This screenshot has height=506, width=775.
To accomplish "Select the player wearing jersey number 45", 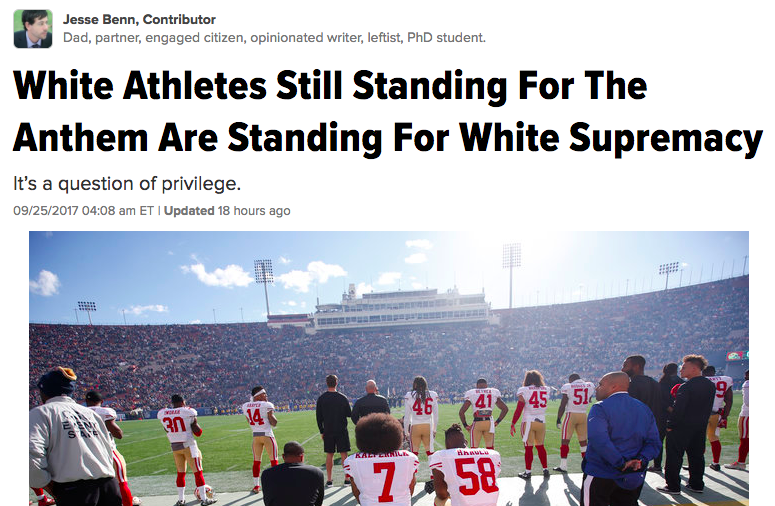I will point(533,424).
